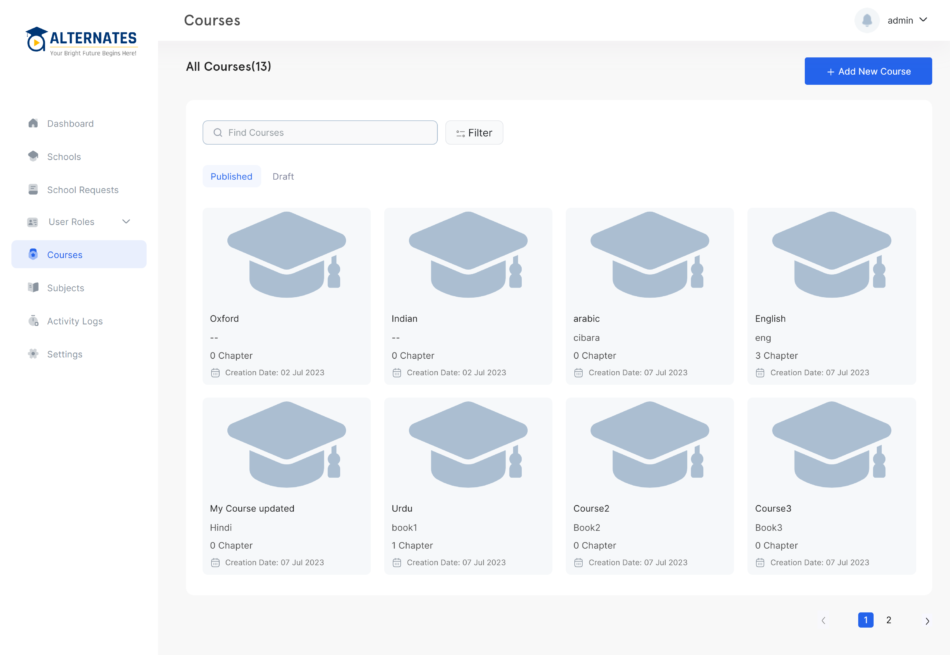Click the Add New Course button

pos(868,71)
